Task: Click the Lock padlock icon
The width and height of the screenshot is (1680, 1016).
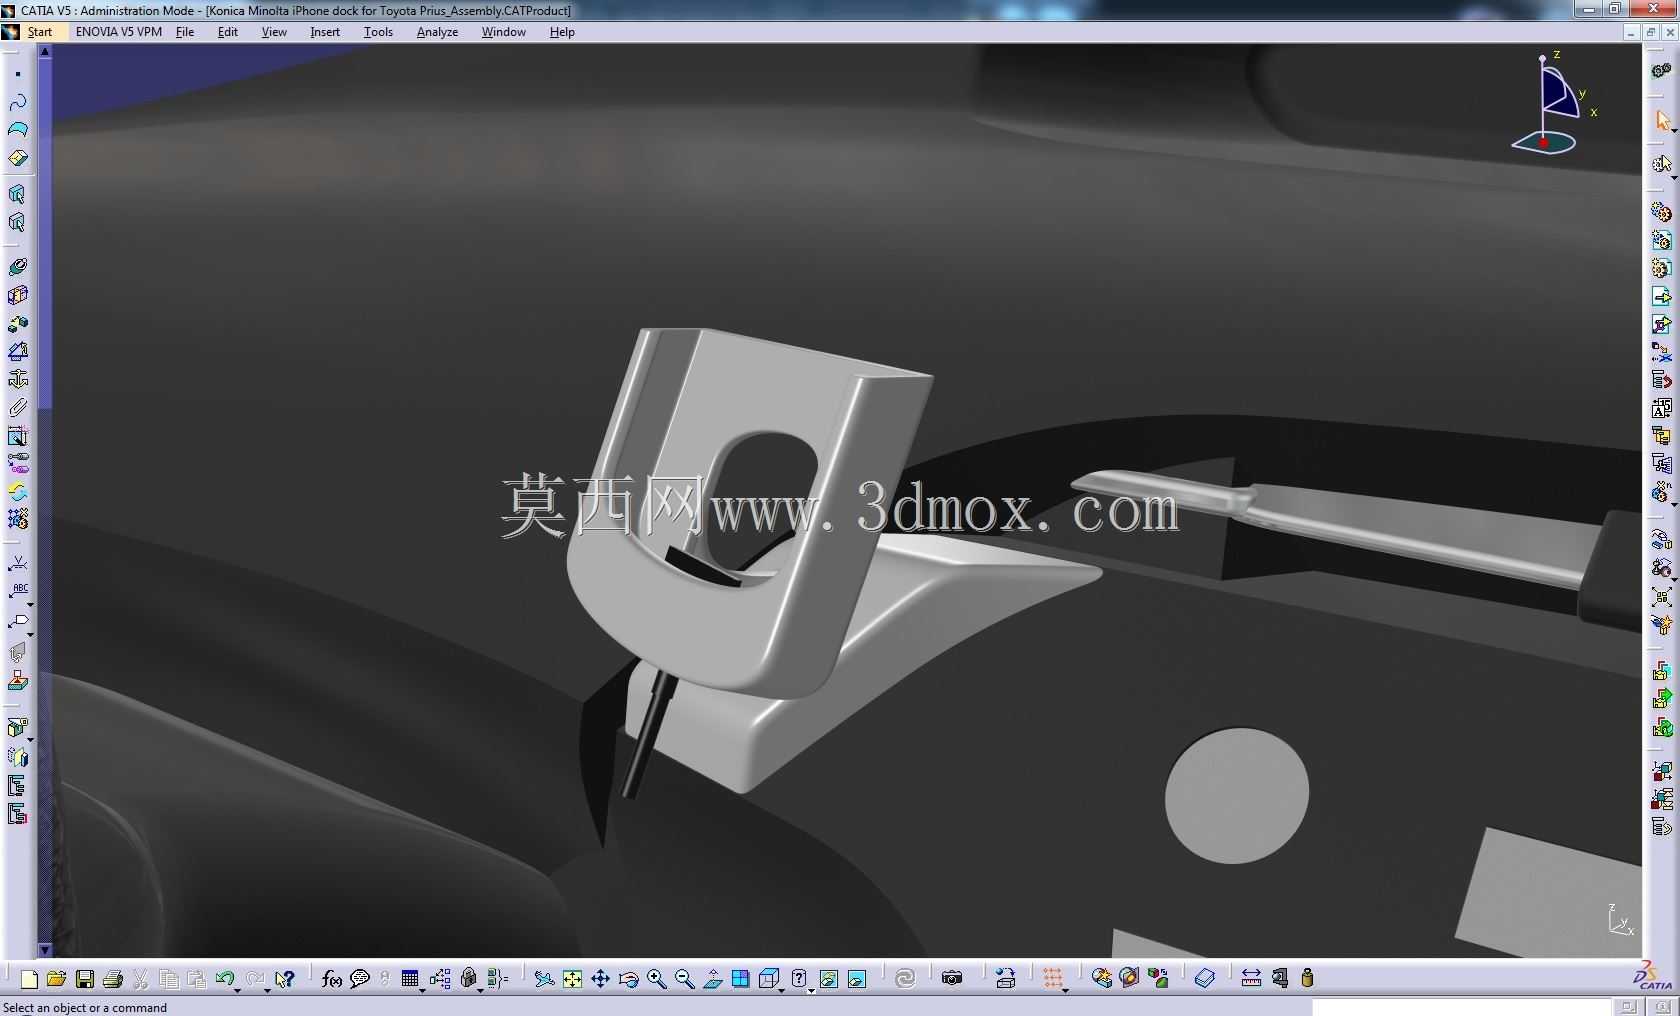Action: (x=468, y=979)
